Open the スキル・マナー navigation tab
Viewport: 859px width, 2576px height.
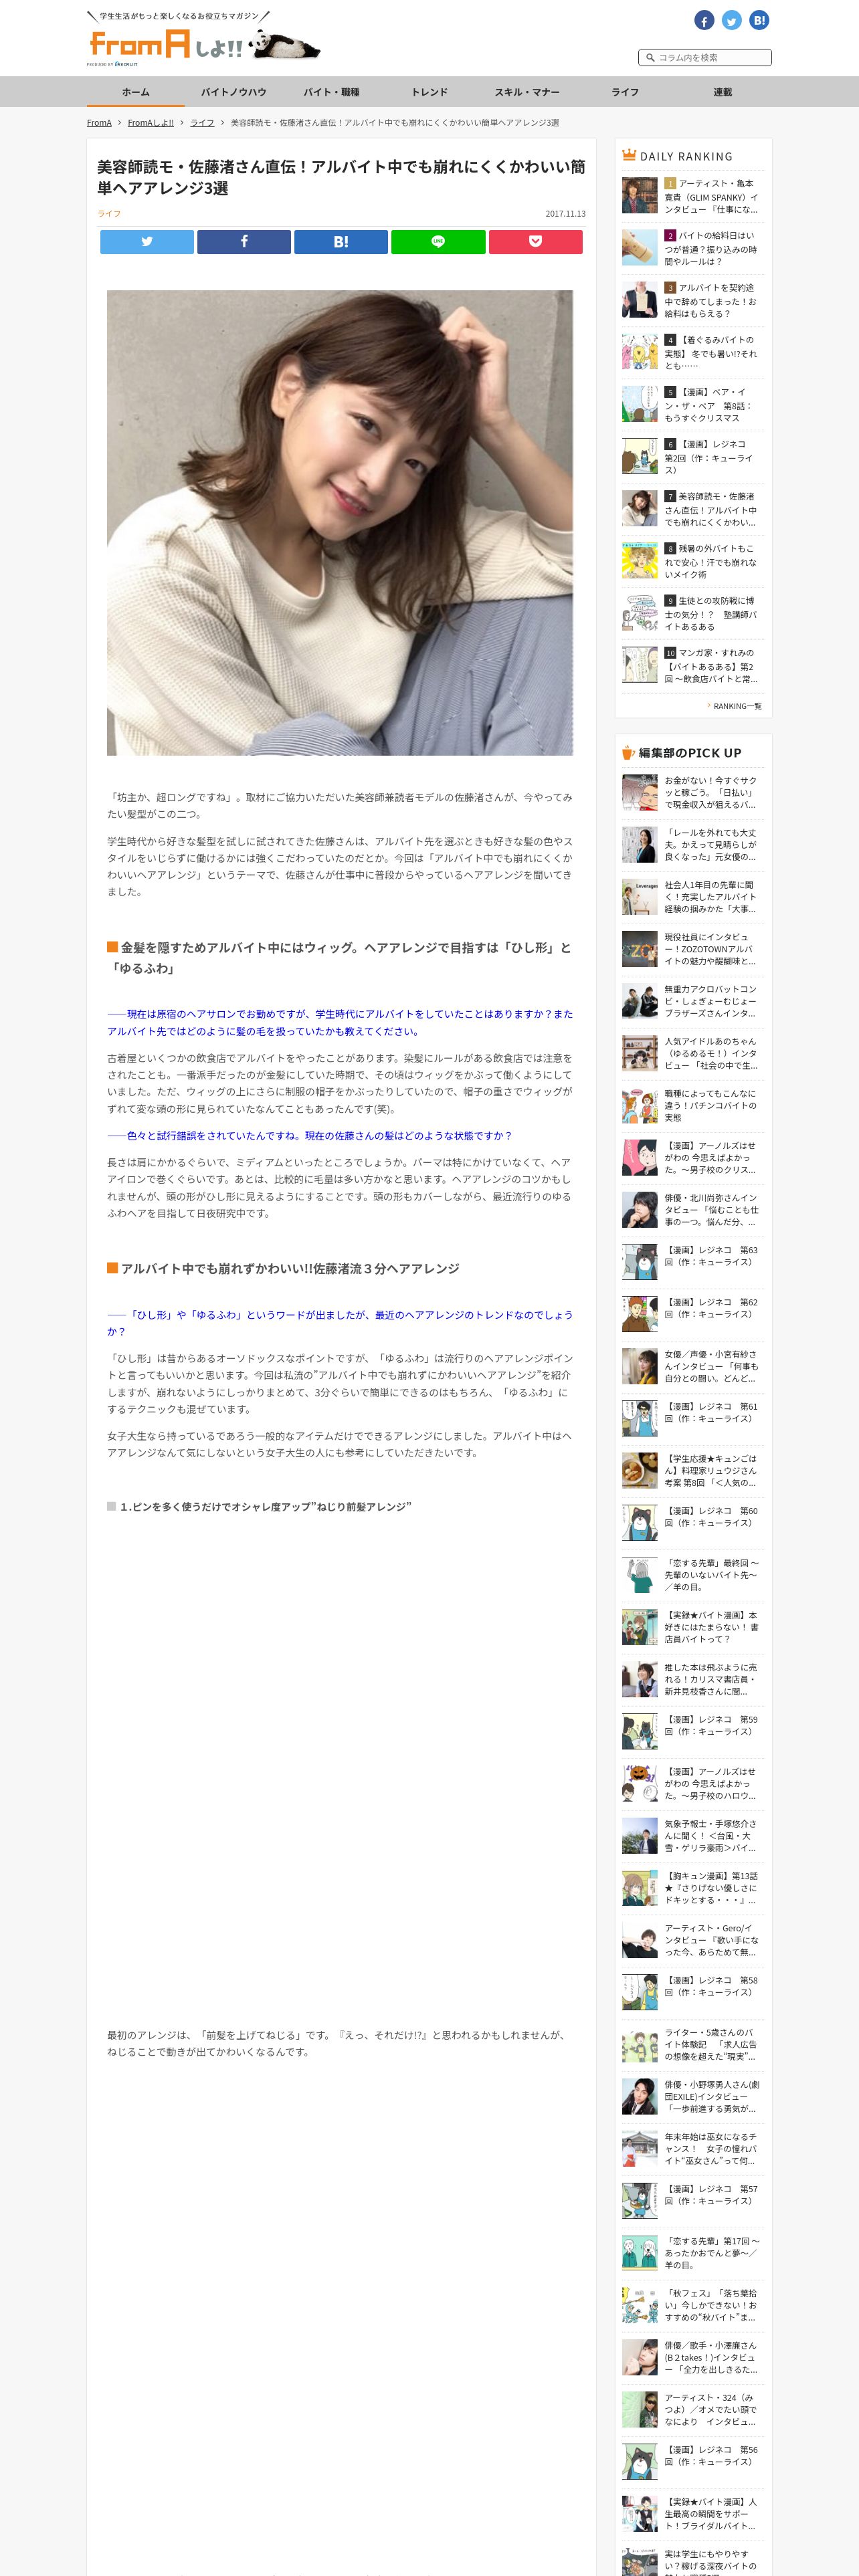(527, 92)
